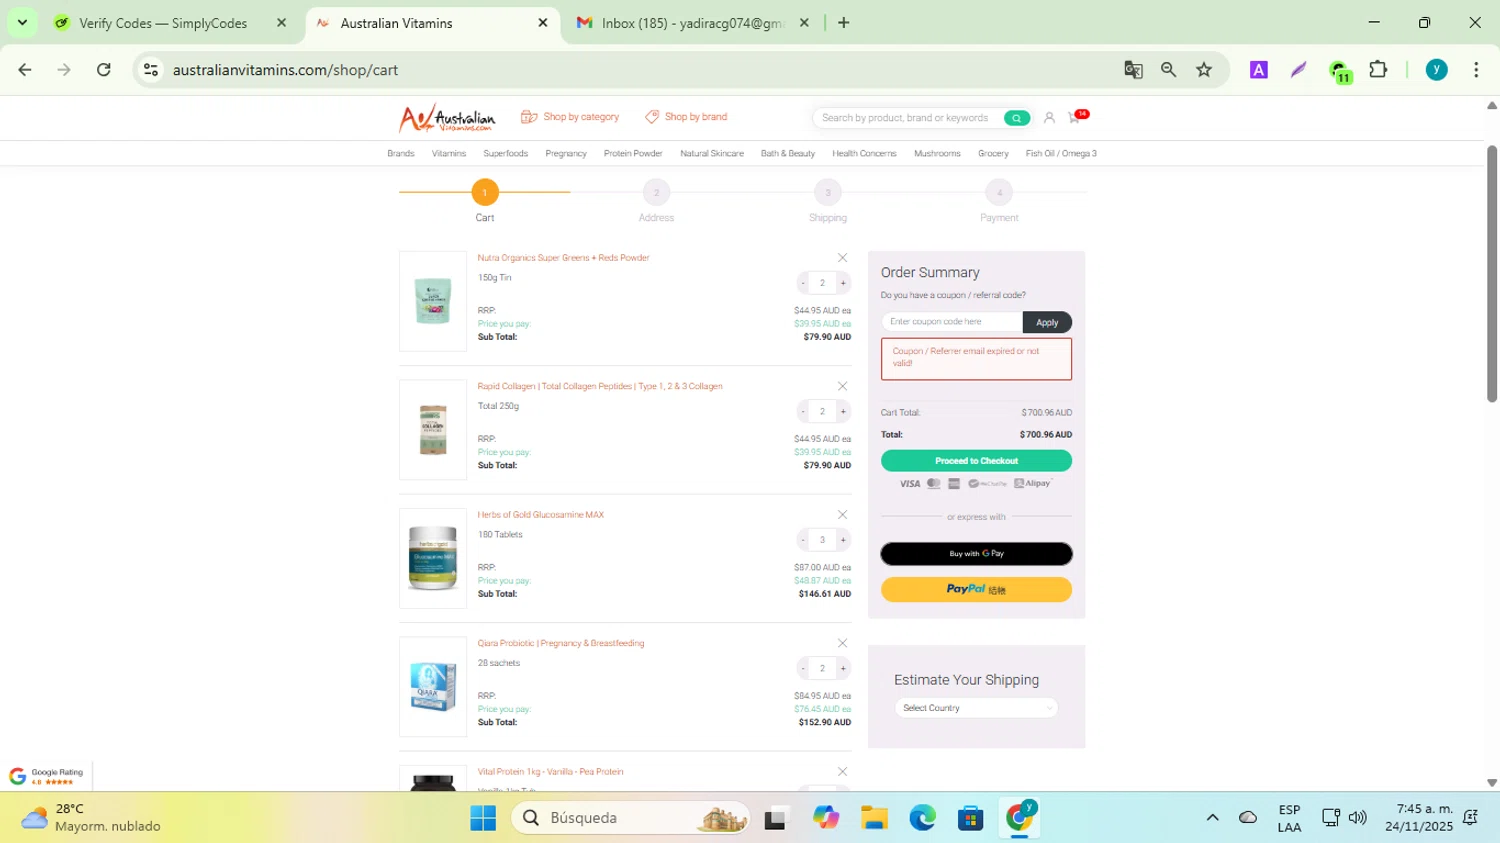Open the Pregnancy menu
The image size is (1500, 843).
click(566, 154)
